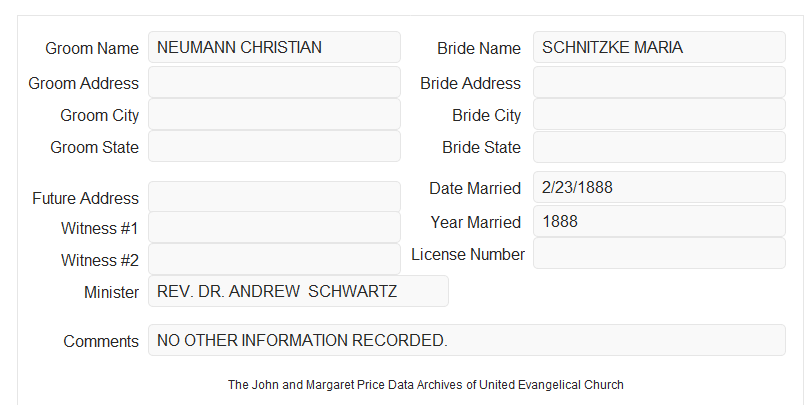Focus the Groom State field
This screenshot has height=405, width=805.
tap(274, 146)
